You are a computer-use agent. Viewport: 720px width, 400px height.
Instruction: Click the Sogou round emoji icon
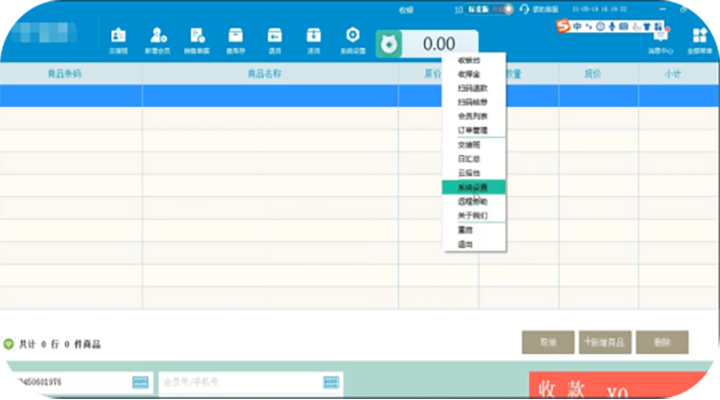(x=601, y=27)
